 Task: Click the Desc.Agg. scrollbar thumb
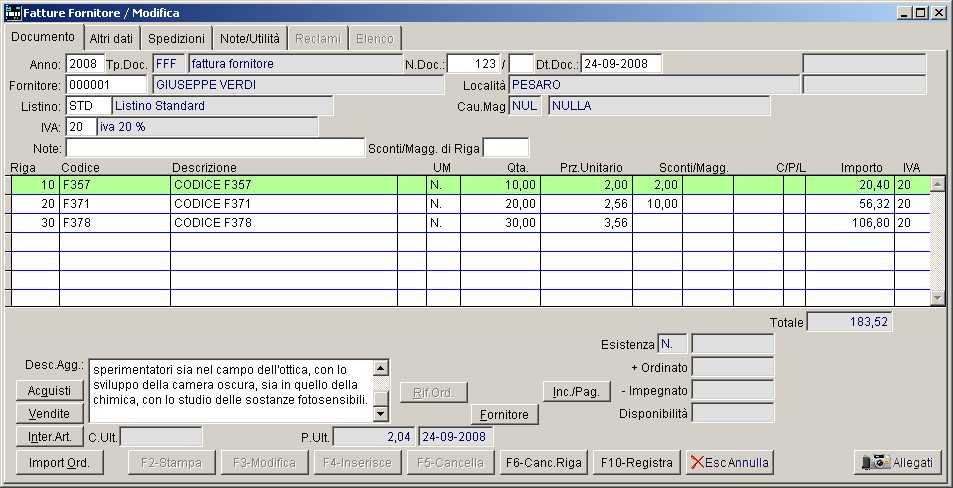point(380,398)
